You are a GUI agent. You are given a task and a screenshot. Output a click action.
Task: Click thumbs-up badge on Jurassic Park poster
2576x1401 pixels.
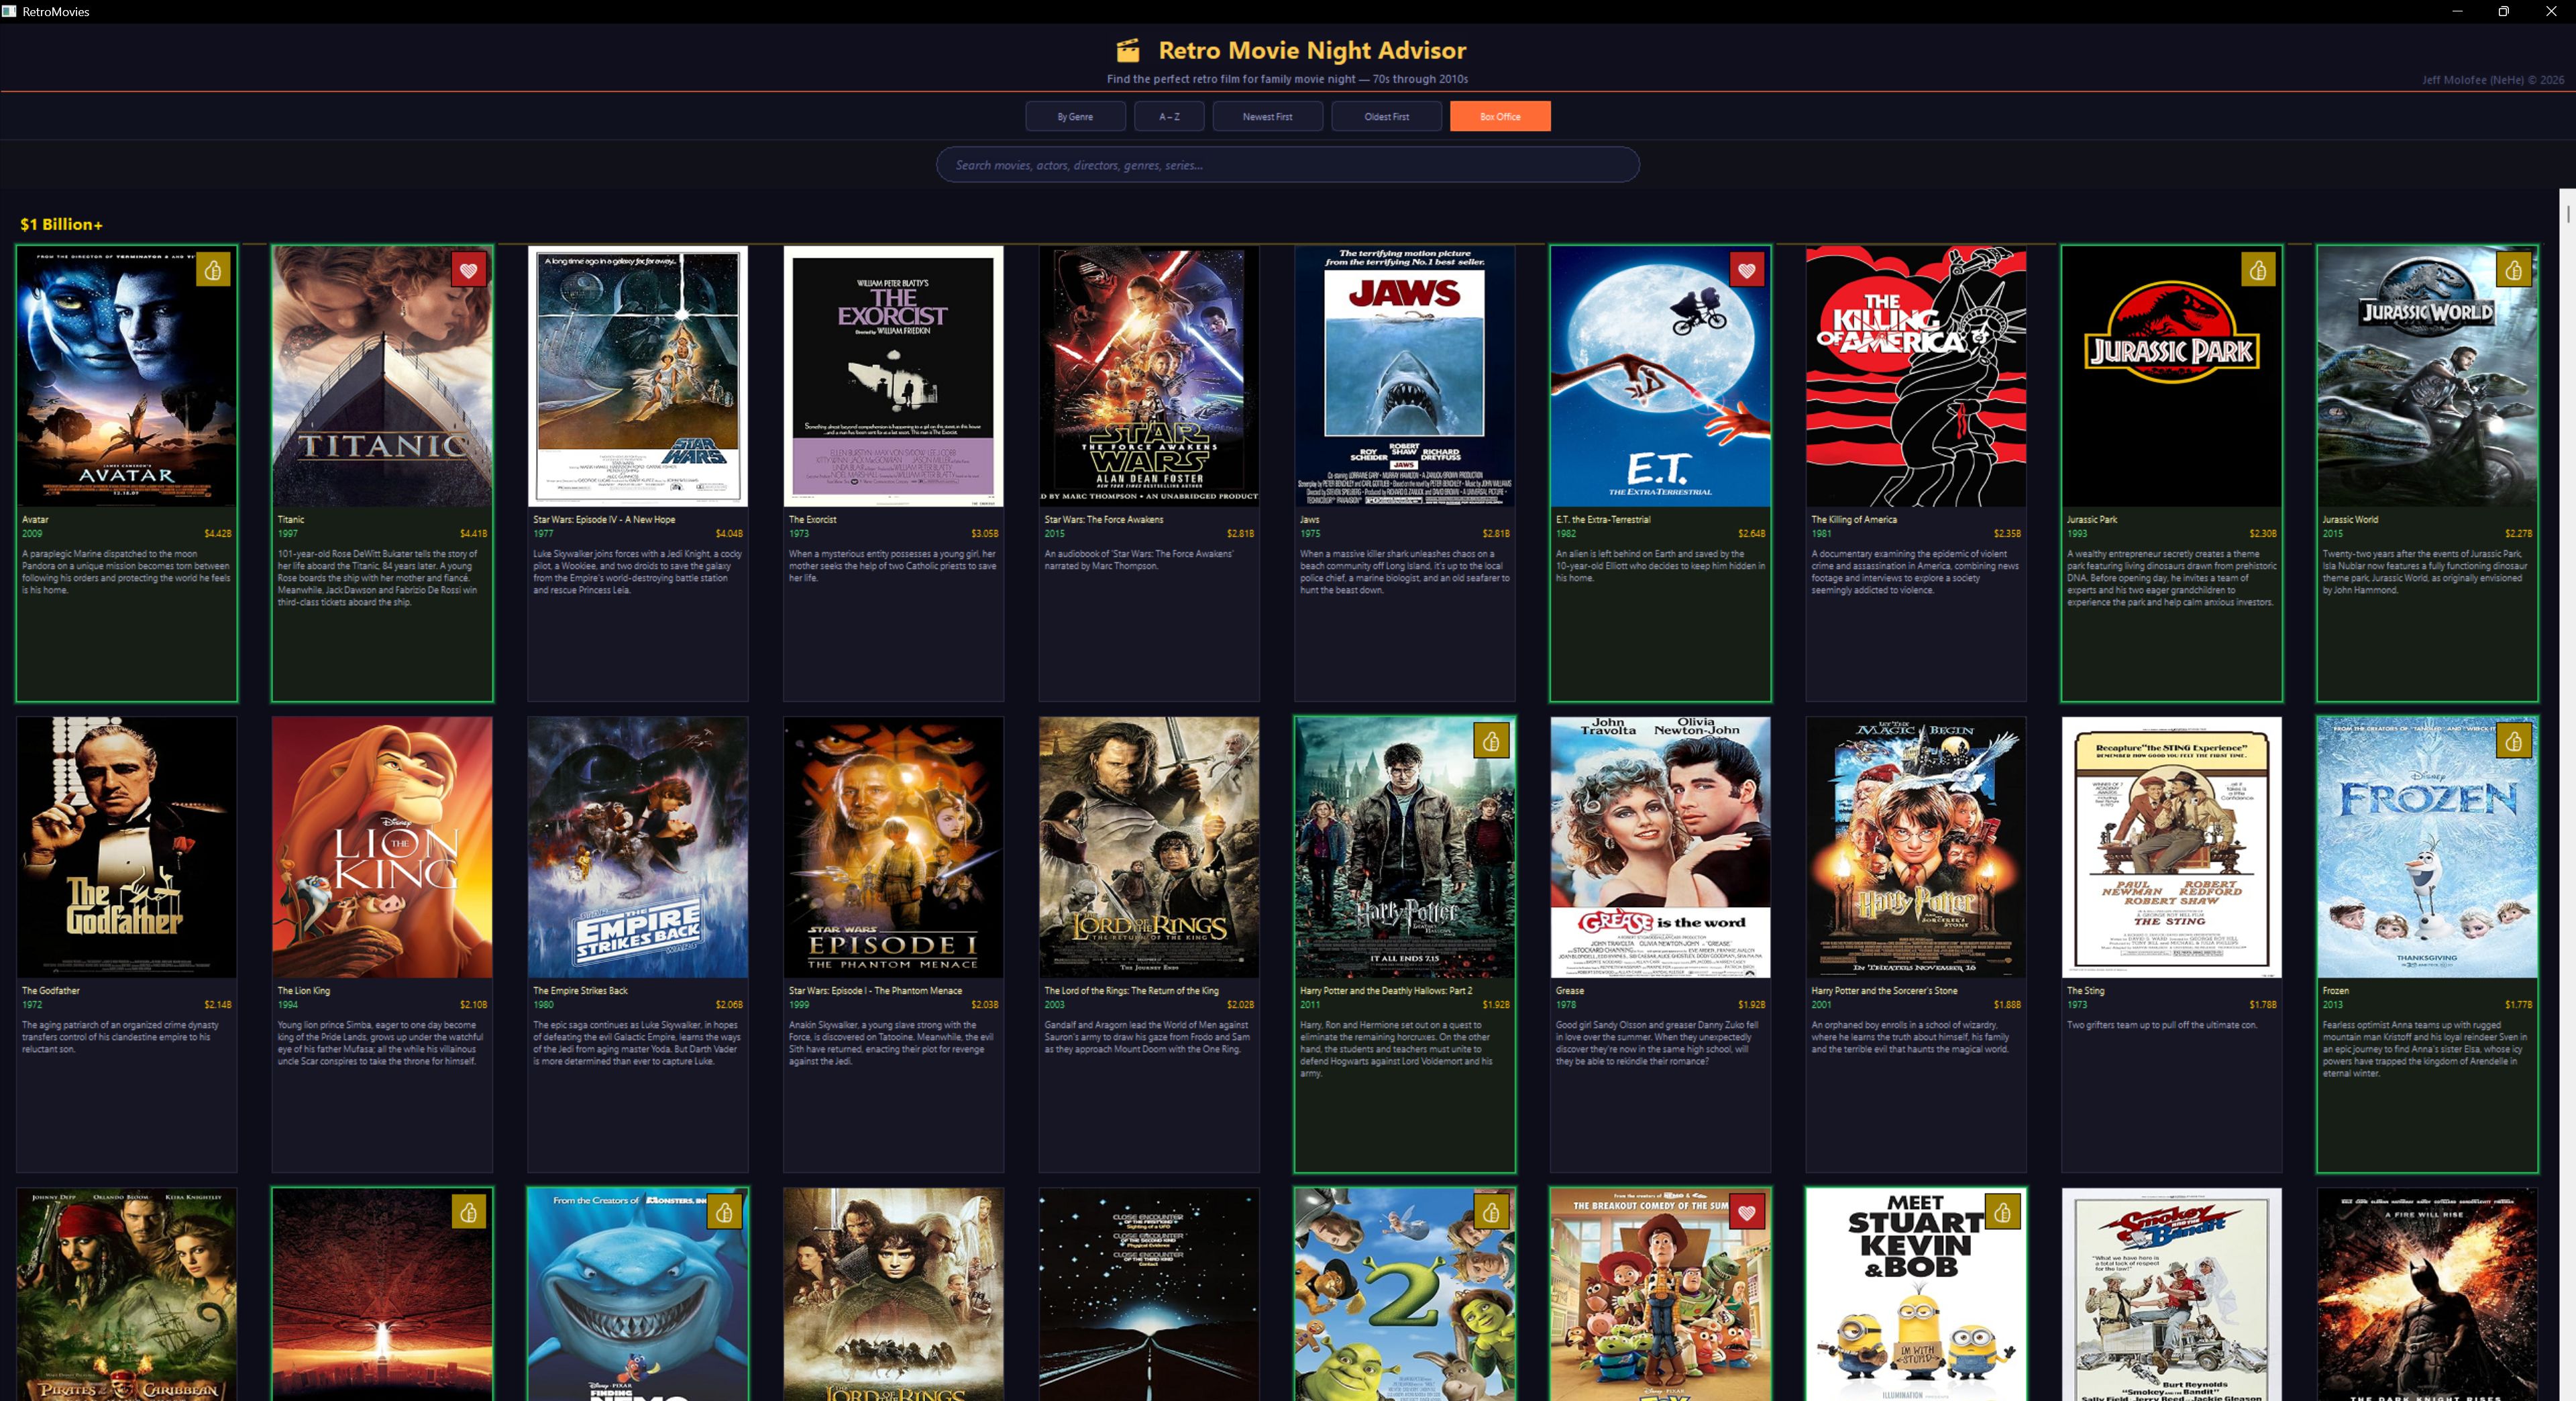click(2258, 270)
